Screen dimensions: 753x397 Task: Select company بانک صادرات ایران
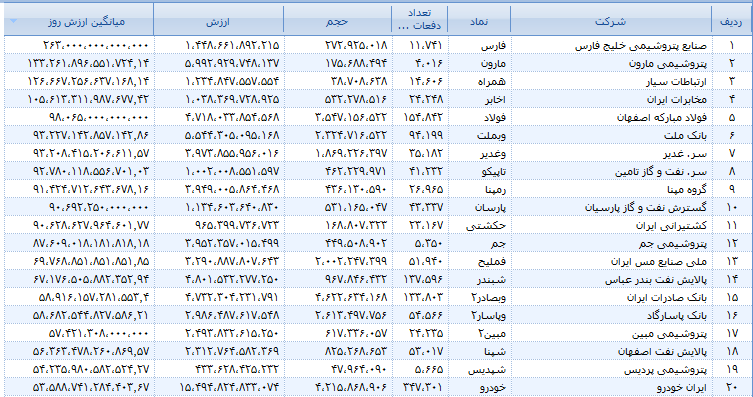pos(667,298)
